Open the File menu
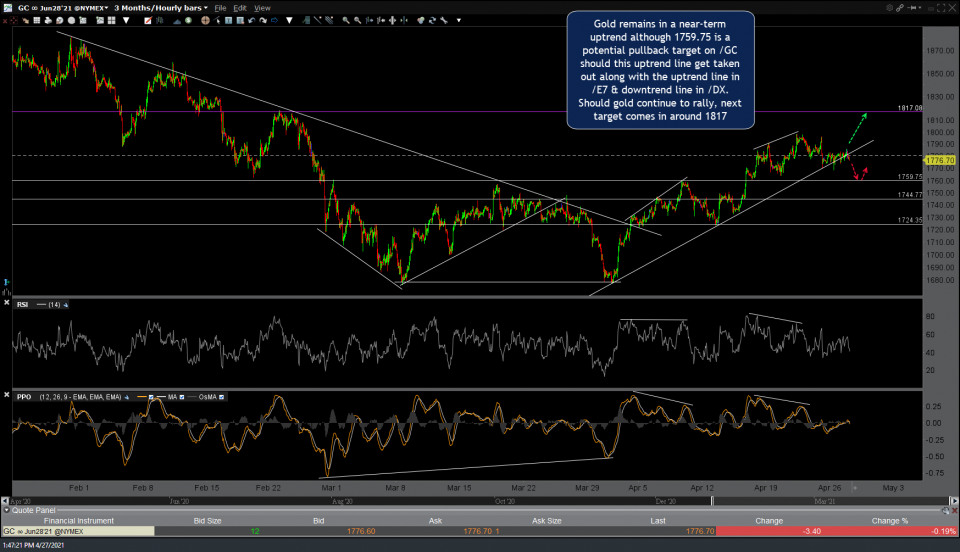960x552 pixels. pyautogui.click(x=220, y=8)
